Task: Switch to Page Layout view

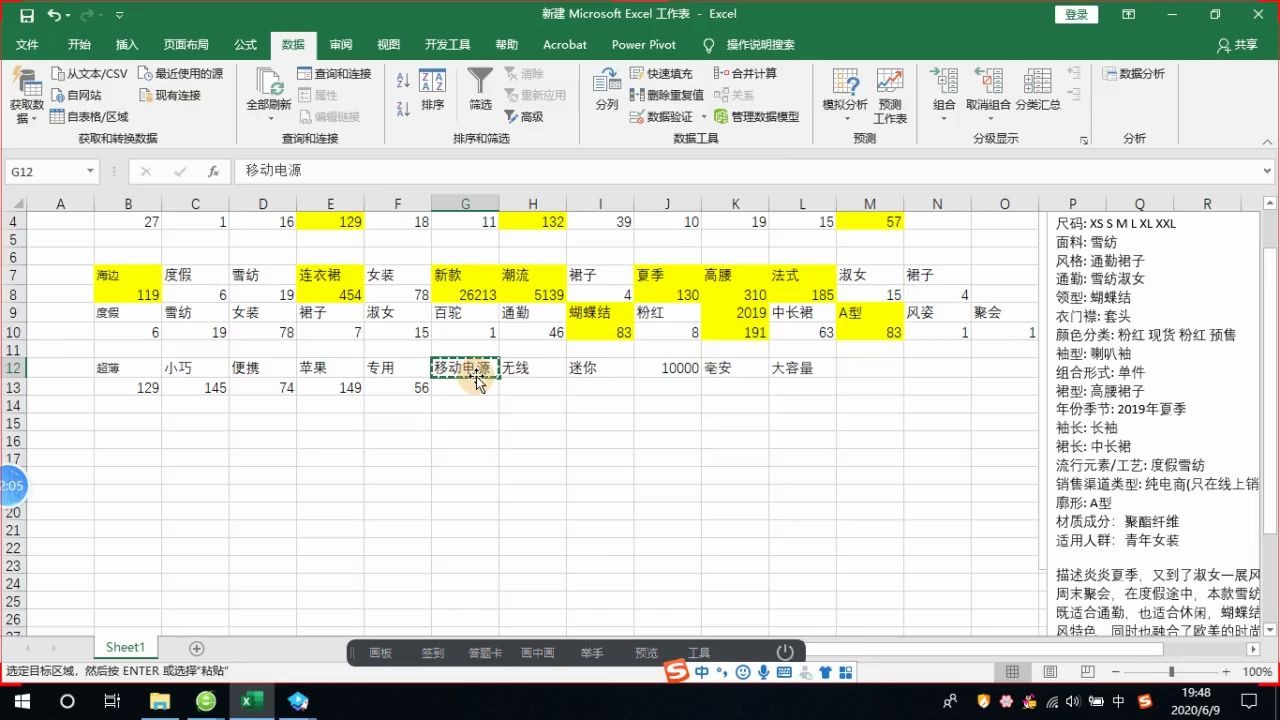Action: (1050, 672)
